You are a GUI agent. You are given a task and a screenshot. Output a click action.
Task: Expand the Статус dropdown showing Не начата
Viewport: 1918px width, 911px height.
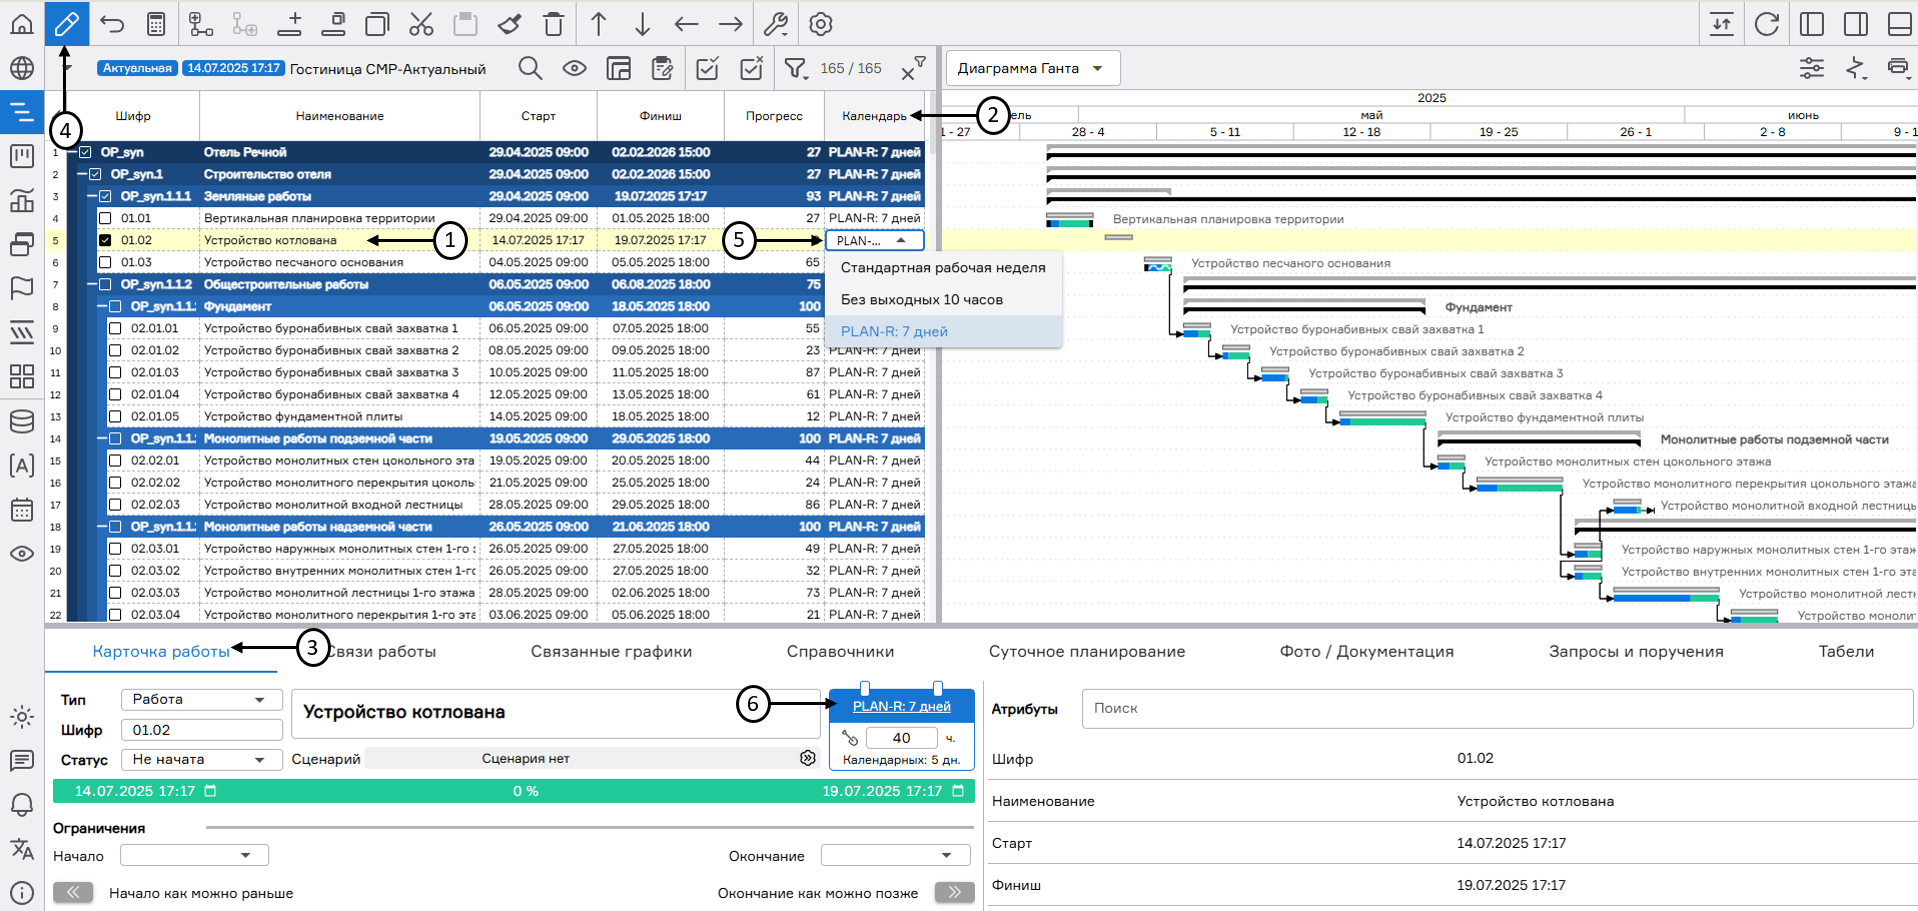200,759
